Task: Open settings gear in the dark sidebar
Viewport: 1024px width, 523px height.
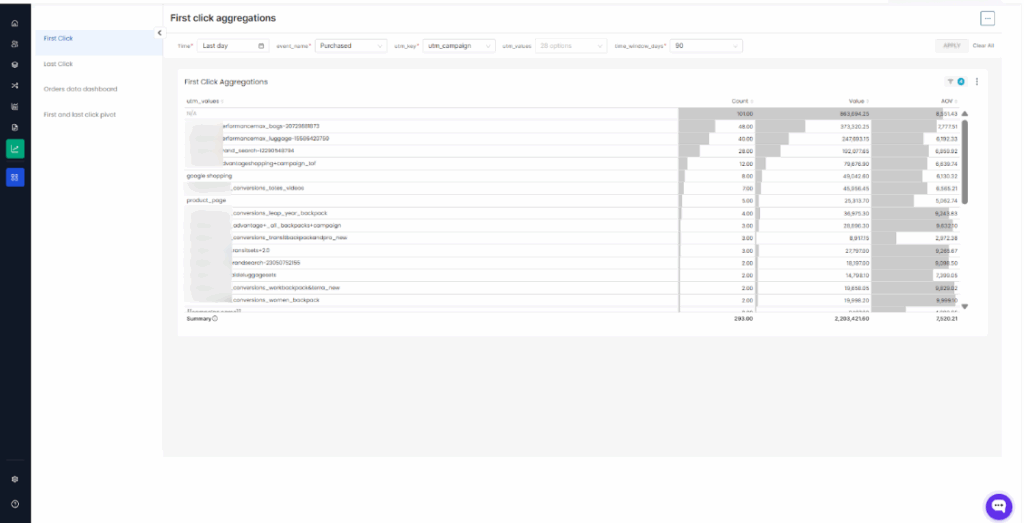Action: [x=15, y=479]
